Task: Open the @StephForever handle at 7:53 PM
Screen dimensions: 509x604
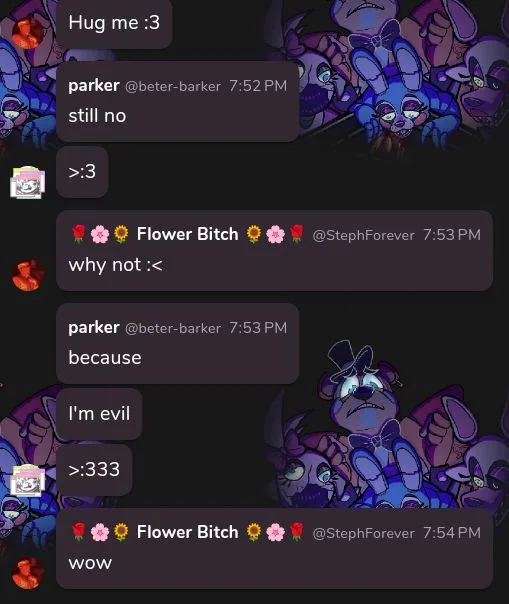Action: pyautogui.click(x=363, y=235)
